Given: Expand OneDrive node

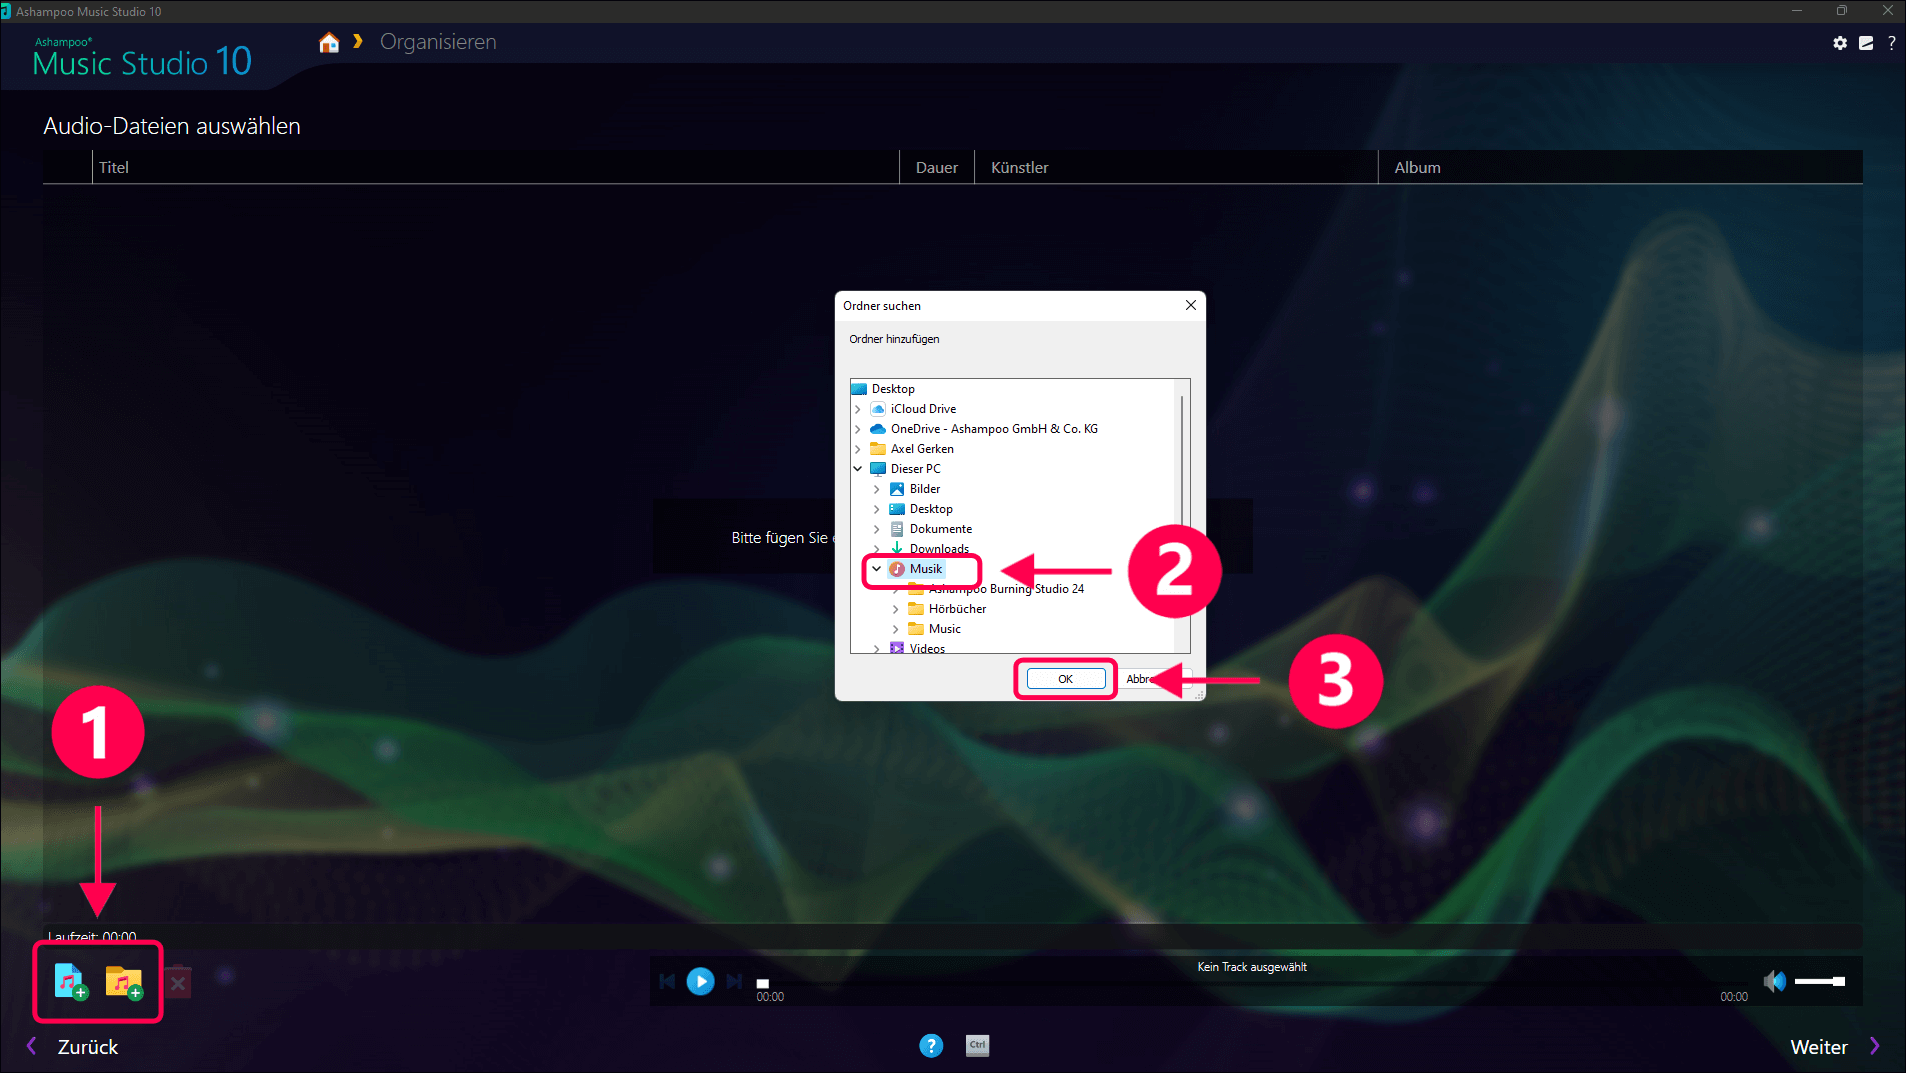Looking at the screenshot, I should click(858, 429).
